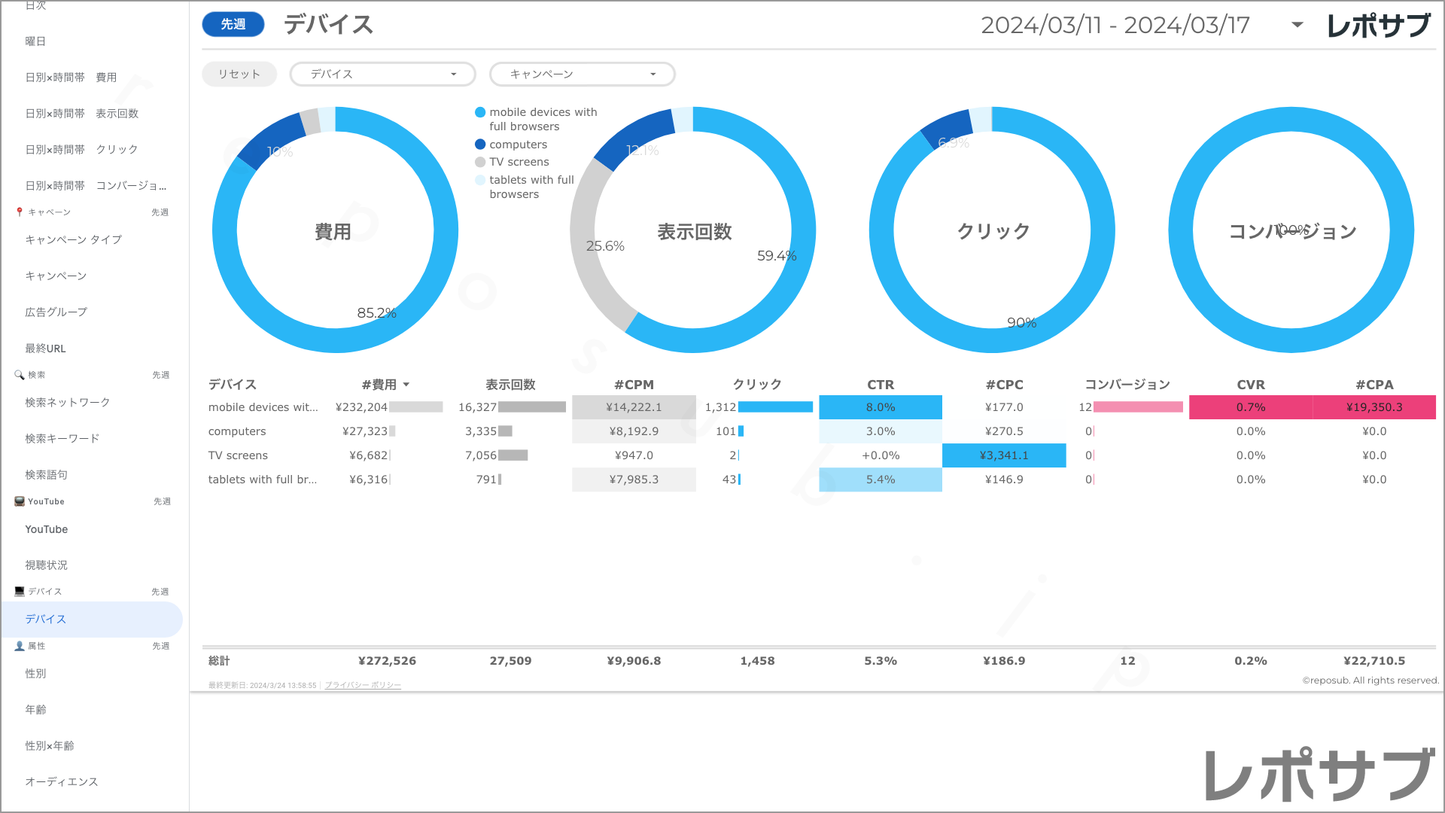Go to the 広告グループ sidebar page

pyautogui.click(x=56, y=312)
